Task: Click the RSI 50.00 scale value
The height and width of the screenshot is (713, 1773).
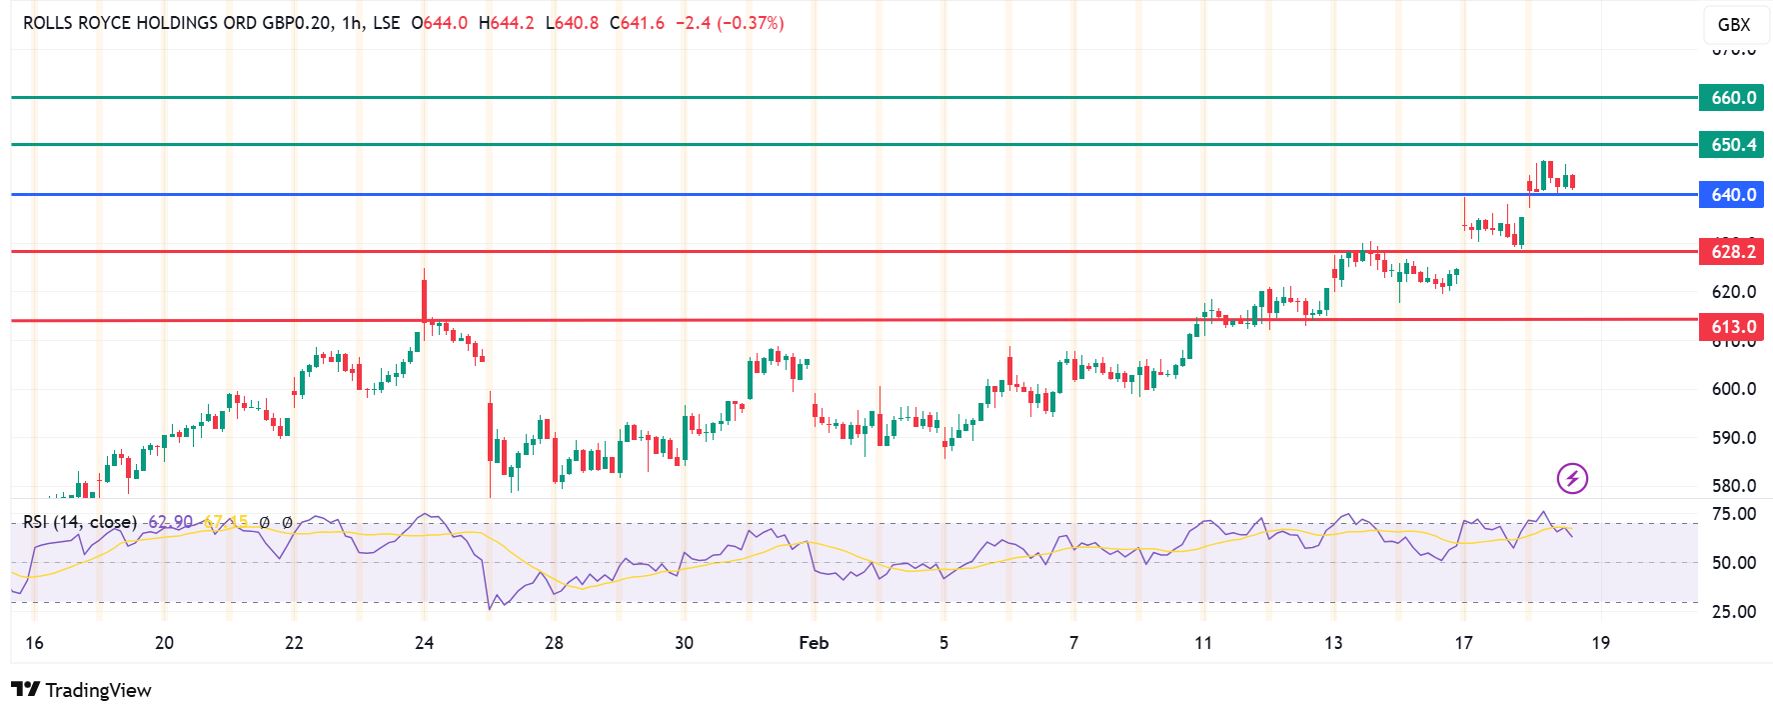Action: (1734, 563)
